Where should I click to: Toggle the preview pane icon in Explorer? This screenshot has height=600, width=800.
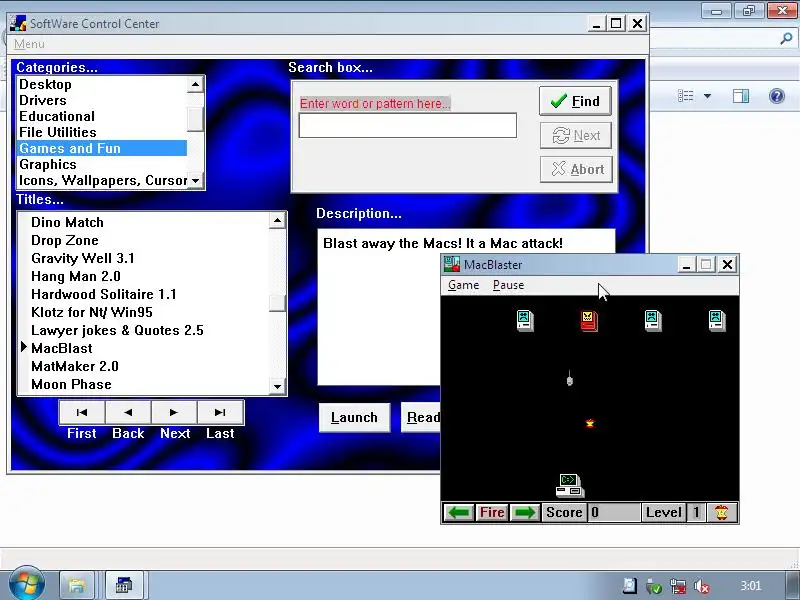tap(741, 96)
